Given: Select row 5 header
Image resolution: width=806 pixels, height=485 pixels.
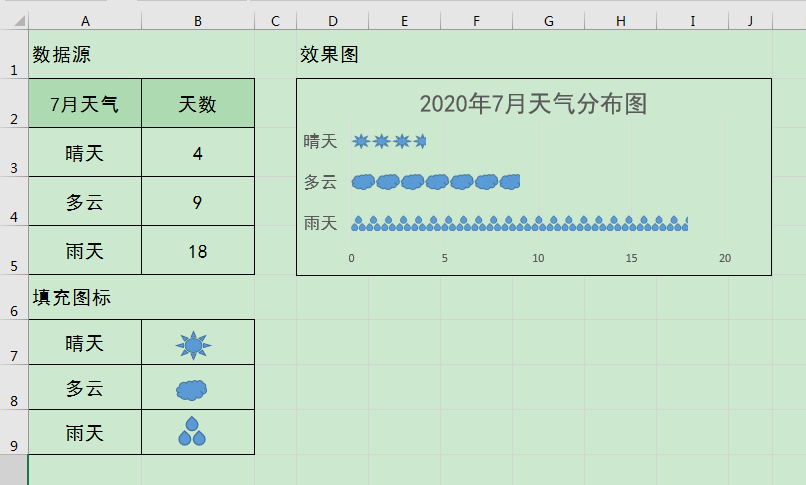Looking at the screenshot, I should [14, 250].
